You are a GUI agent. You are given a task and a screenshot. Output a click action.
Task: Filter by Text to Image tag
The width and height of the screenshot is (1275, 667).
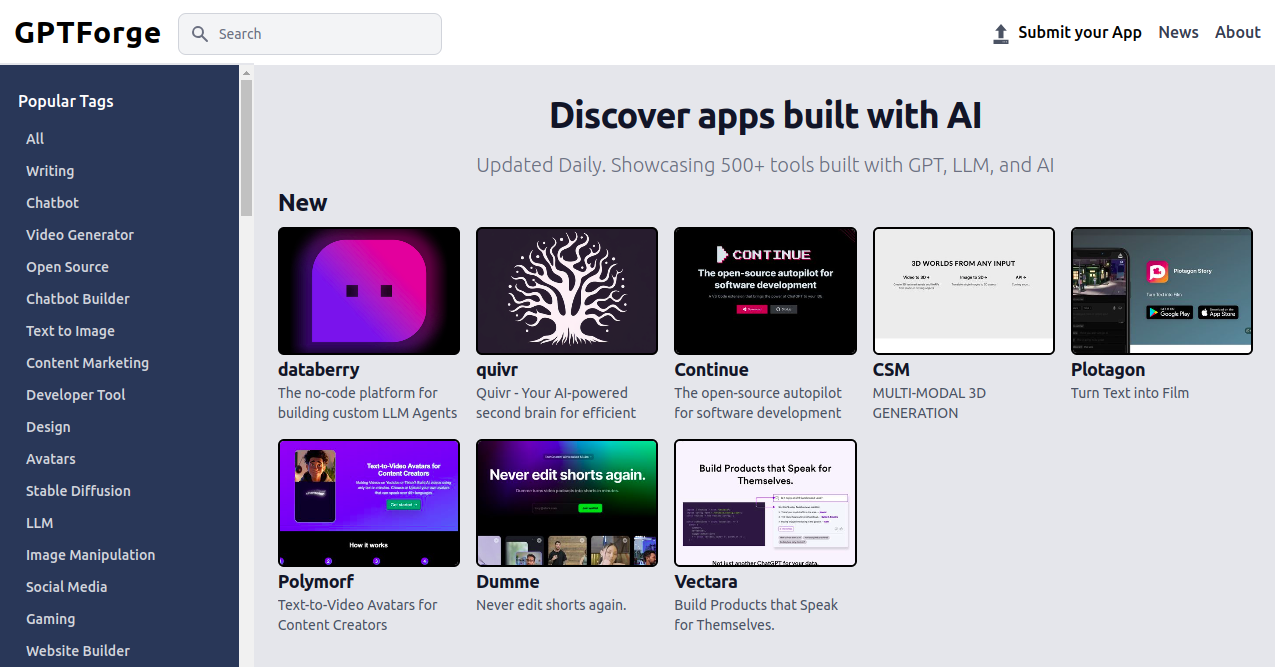[x=70, y=331]
